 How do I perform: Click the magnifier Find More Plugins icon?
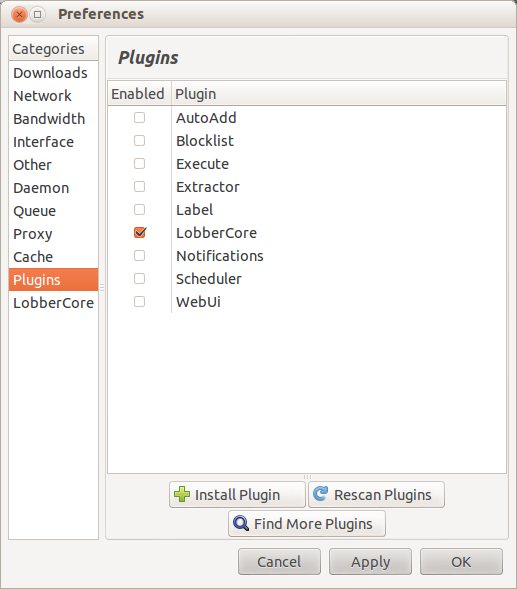(241, 523)
